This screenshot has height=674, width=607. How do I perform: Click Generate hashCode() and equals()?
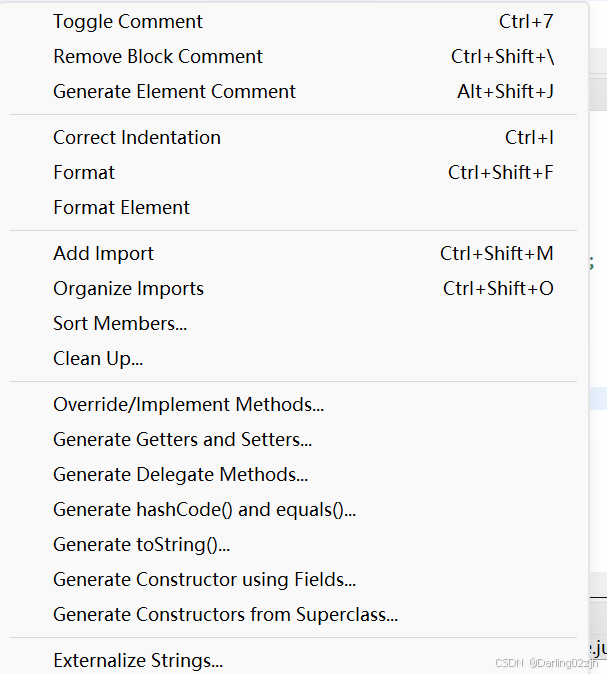point(204,509)
